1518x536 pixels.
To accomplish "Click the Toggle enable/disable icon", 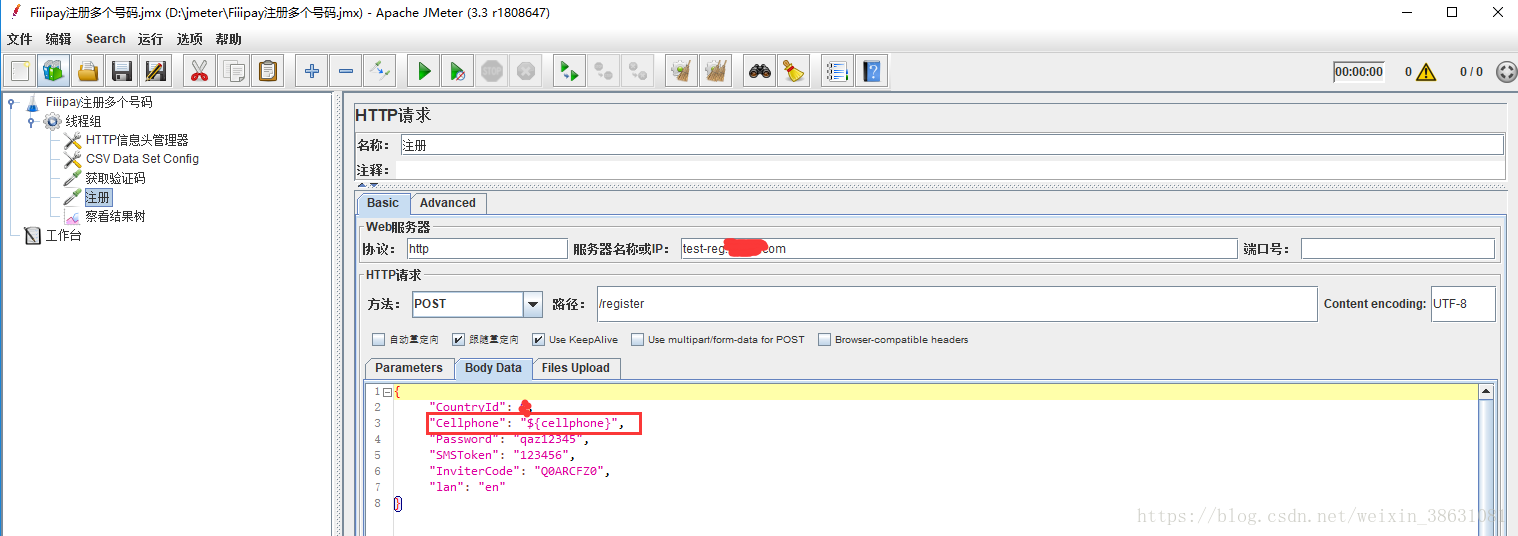I will (x=379, y=71).
